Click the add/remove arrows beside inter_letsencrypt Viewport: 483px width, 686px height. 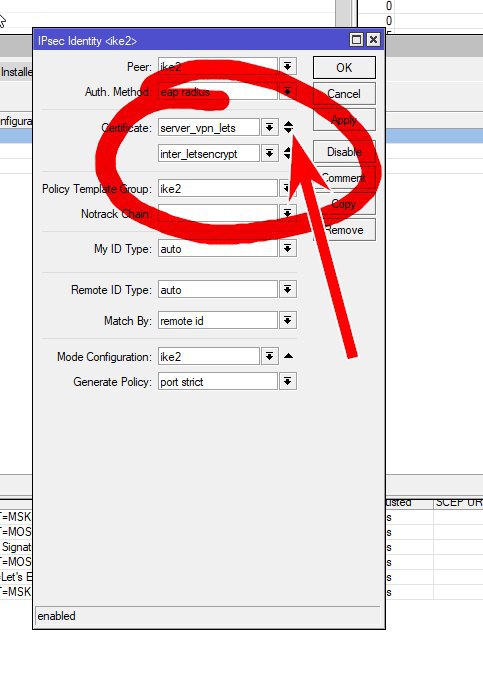[x=287, y=153]
